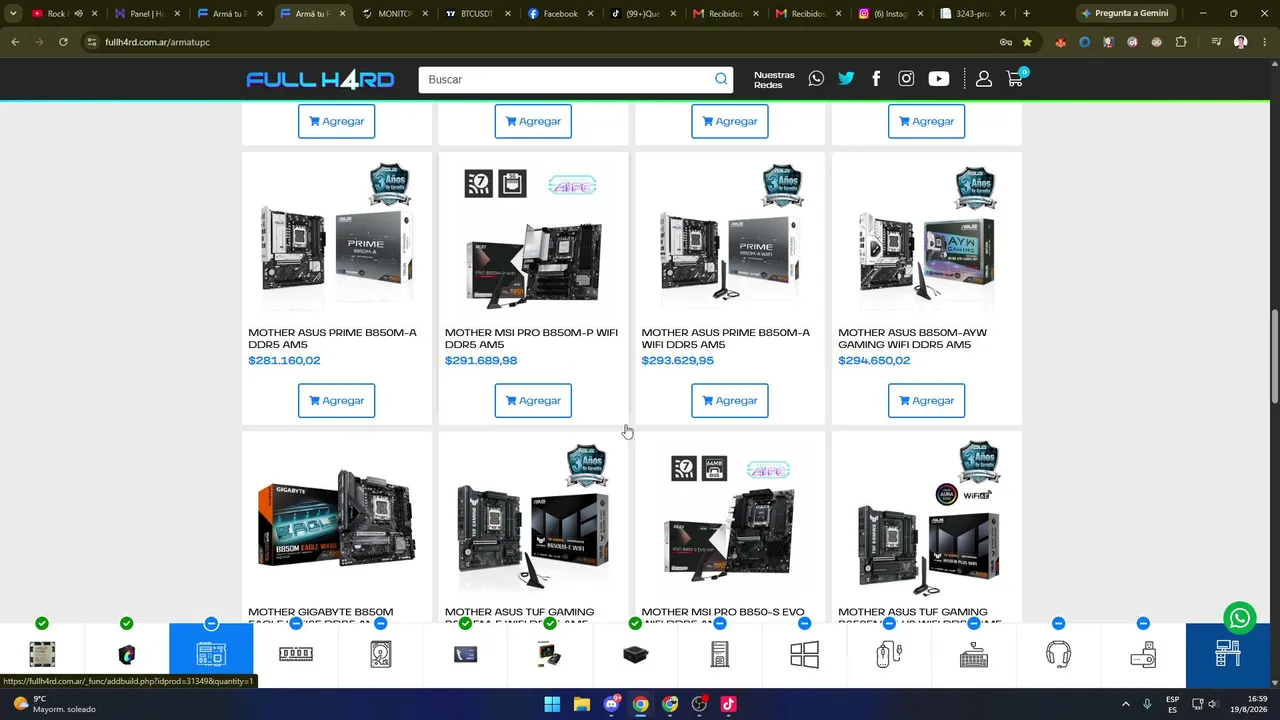Image resolution: width=1280 pixels, height=720 pixels.
Task: Open the Chrome extensions puzzle icon
Action: pyautogui.click(x=1181, y=42)
